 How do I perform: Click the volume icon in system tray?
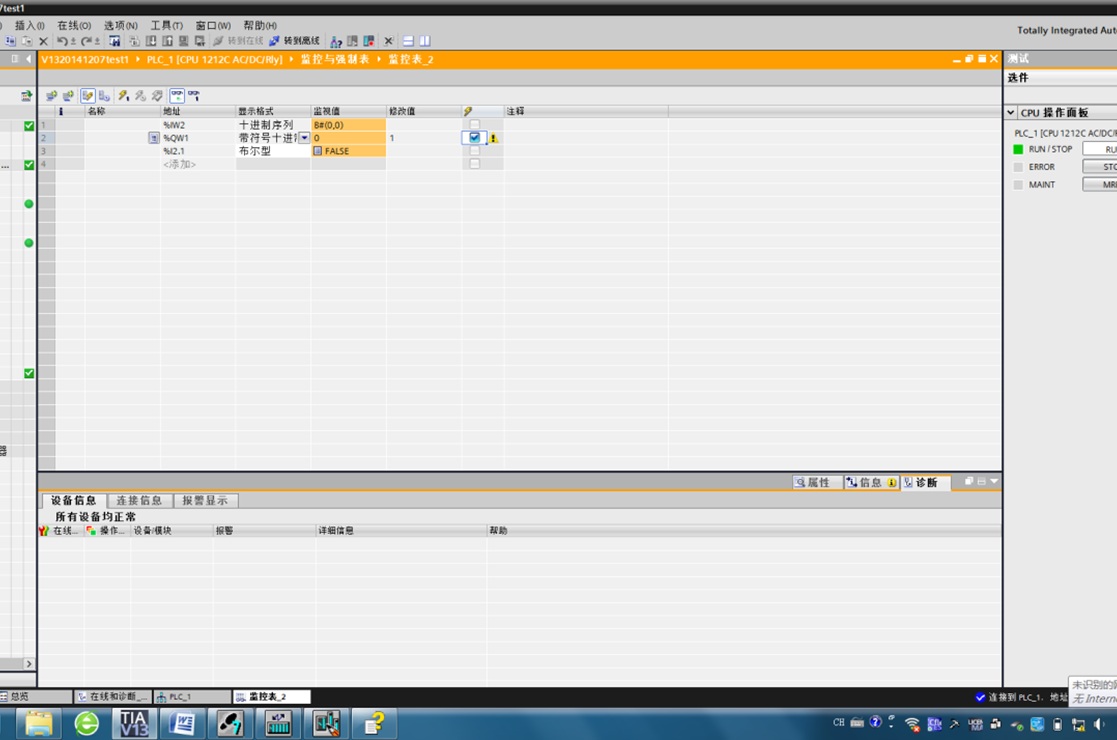1099,724
